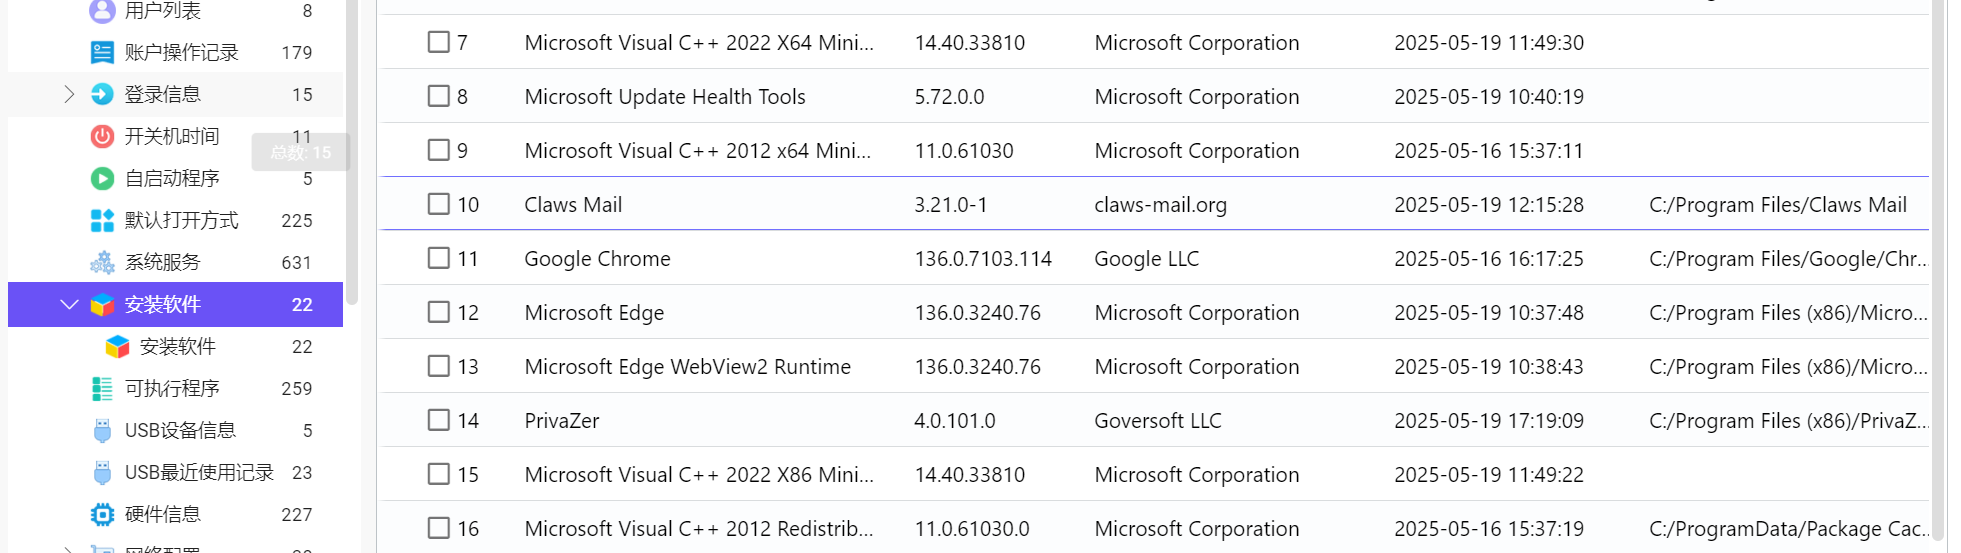Click the 登录信息 arrow icon
This screenshot has width=1961, height=553.
click(102, 94)
